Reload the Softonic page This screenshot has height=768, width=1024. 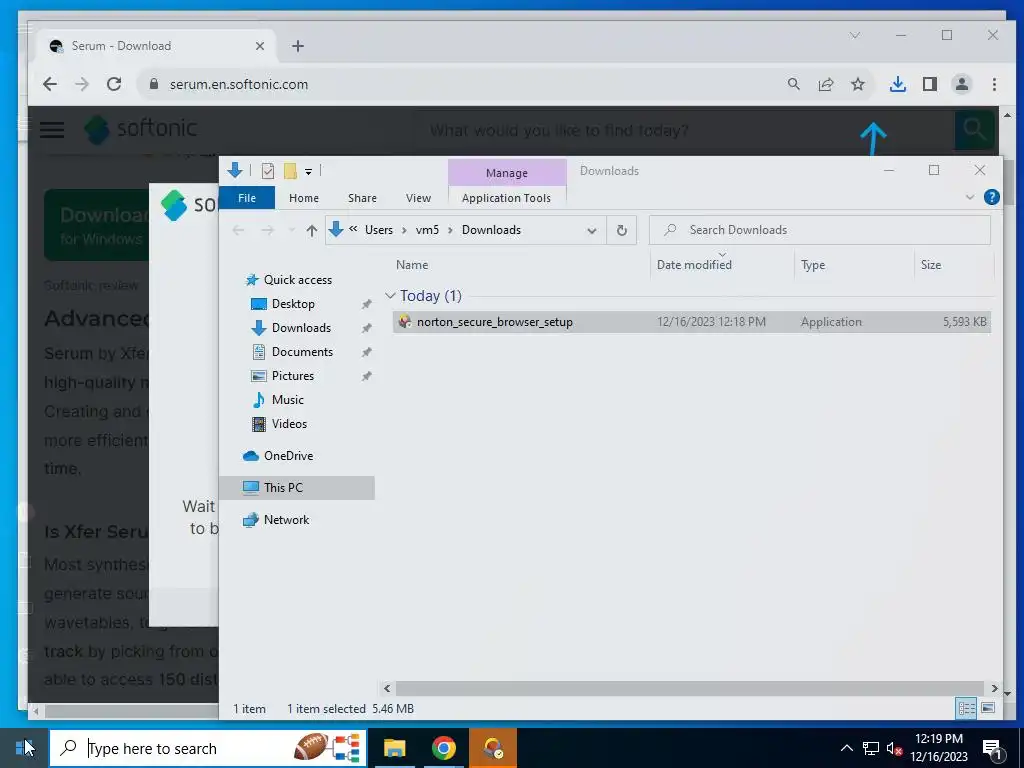point(114,84)
